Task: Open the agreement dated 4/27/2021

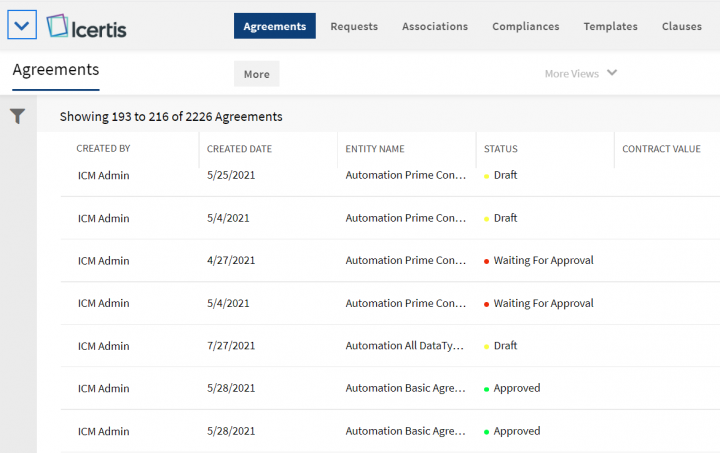Action: [231, 261]
